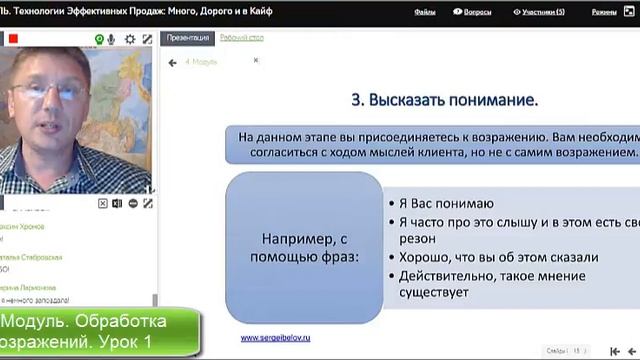Go back using arrow beside 4 Модуль
This screenshot has width=640, height=360.
point(172,63)
